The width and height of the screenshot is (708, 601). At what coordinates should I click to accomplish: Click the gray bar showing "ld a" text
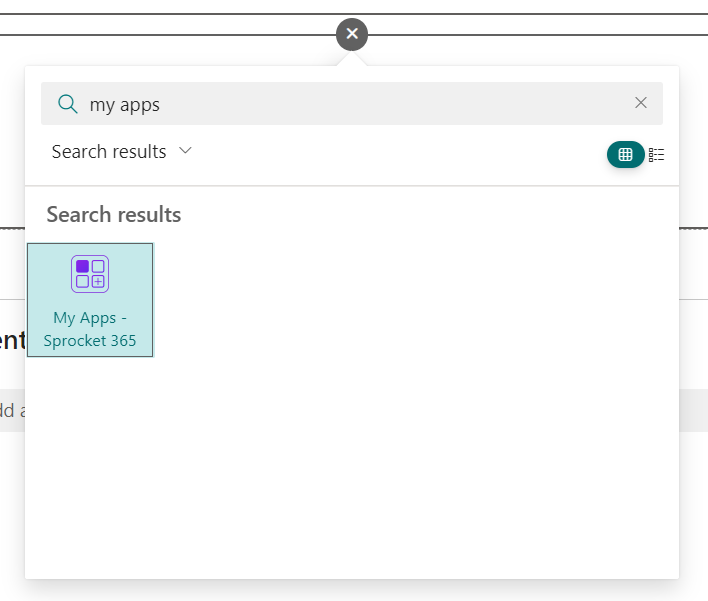tap(10, 410)
